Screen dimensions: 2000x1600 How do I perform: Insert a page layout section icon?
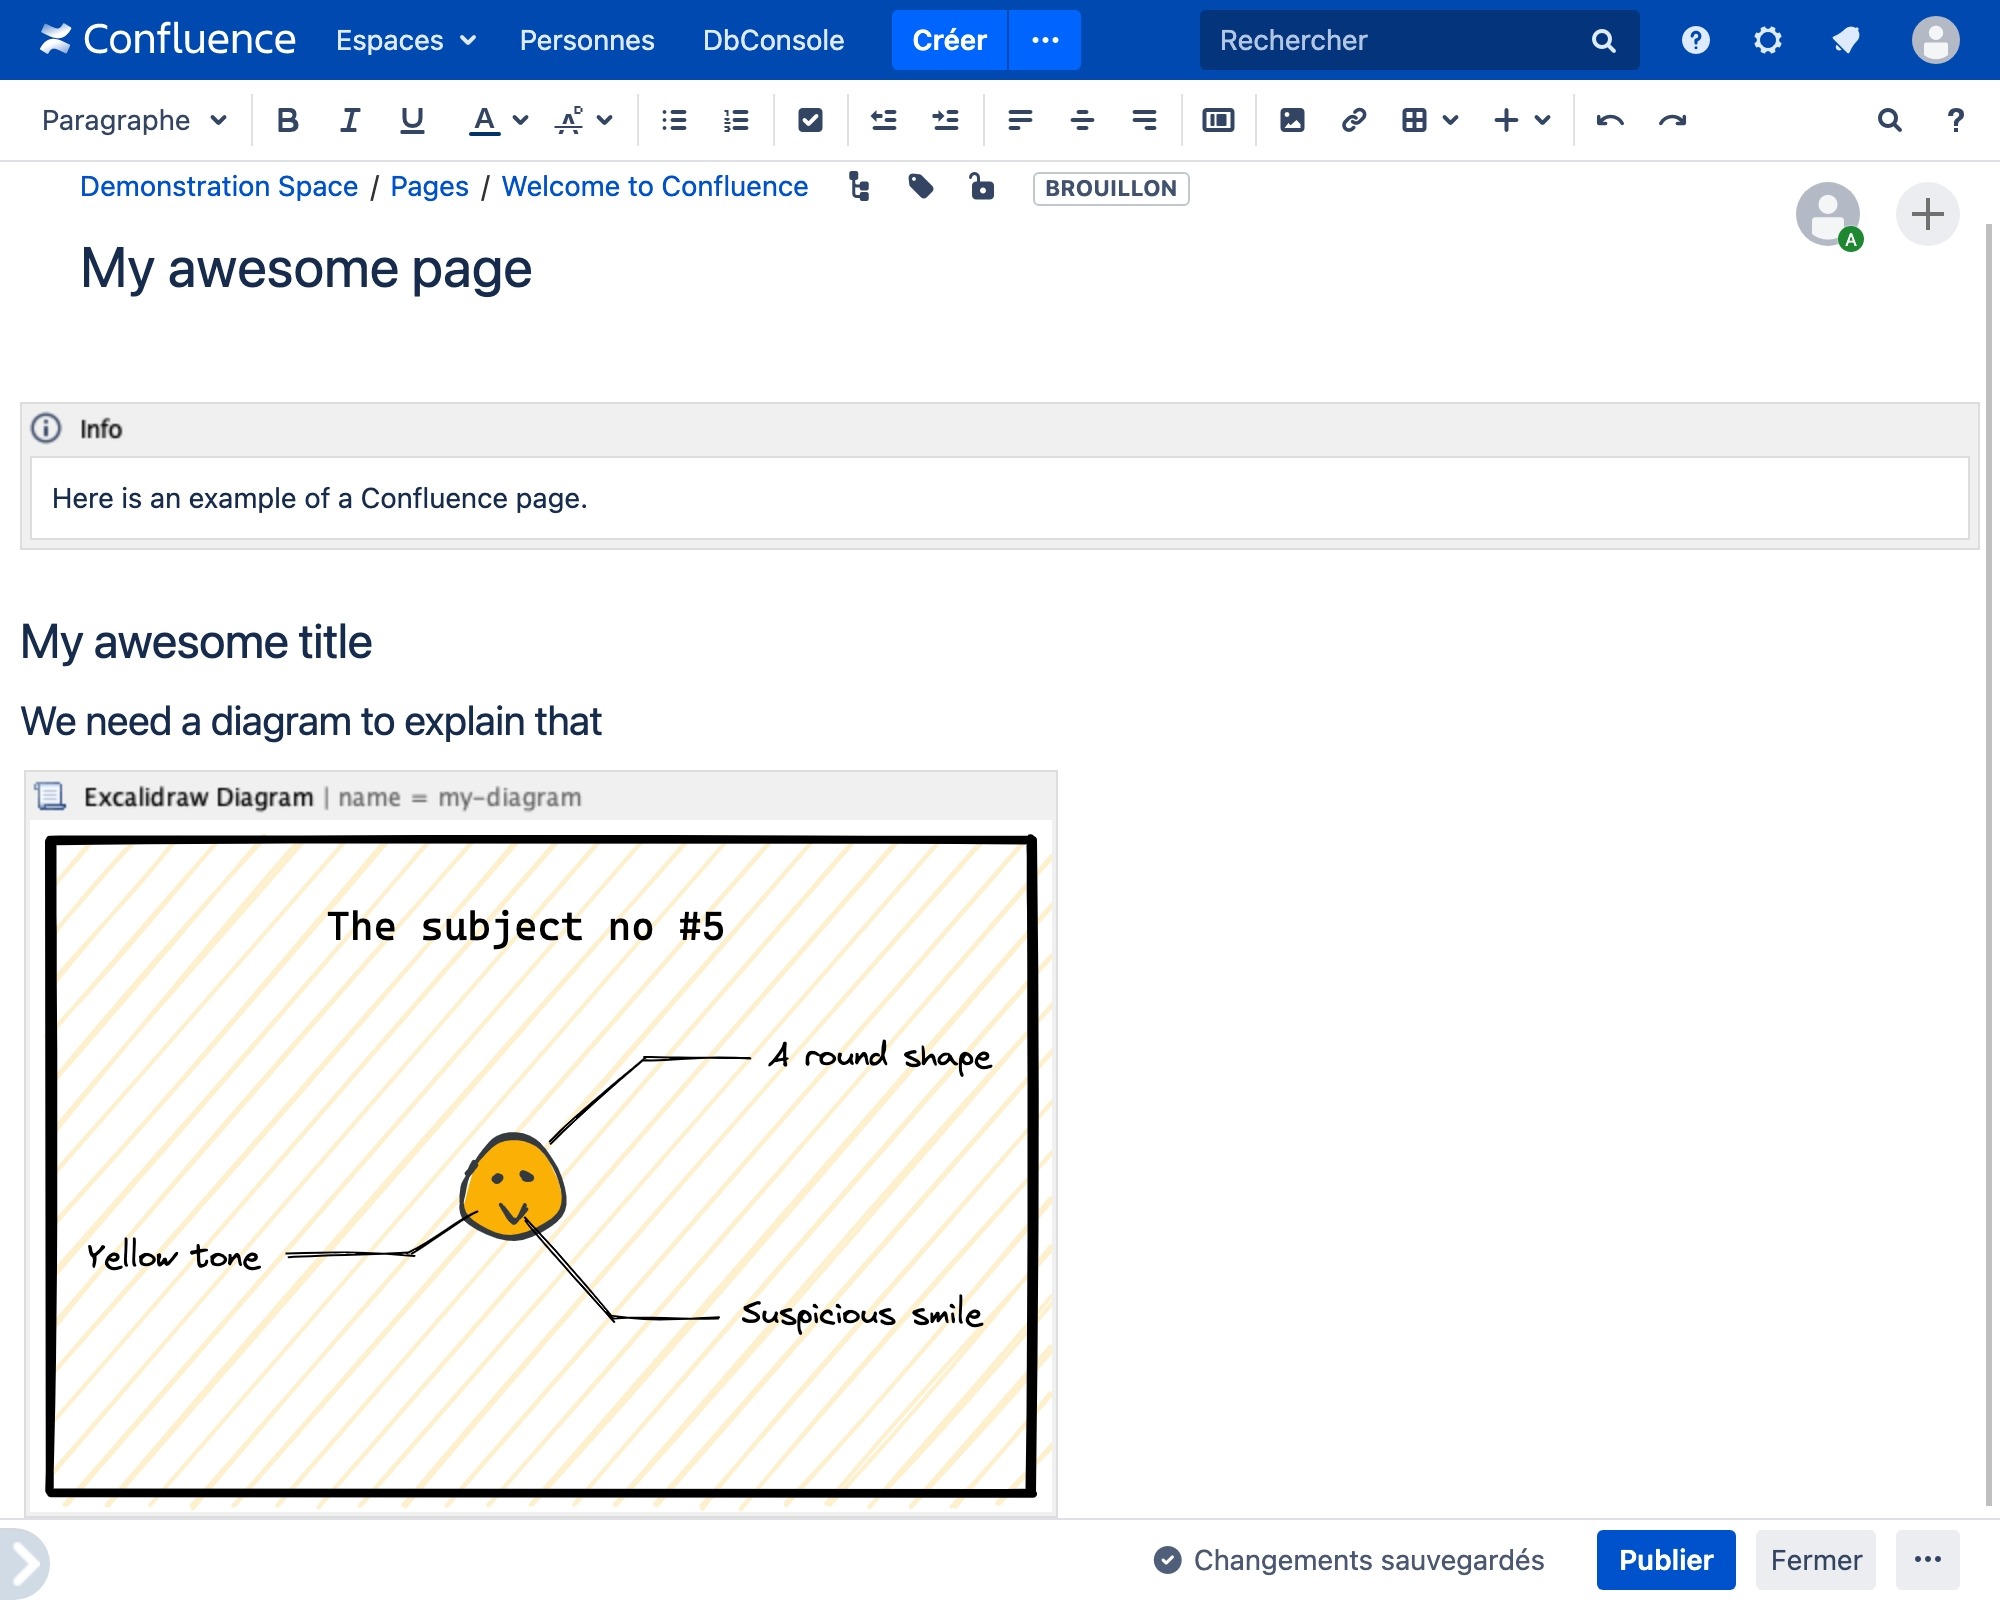[x=1218, y=120]
